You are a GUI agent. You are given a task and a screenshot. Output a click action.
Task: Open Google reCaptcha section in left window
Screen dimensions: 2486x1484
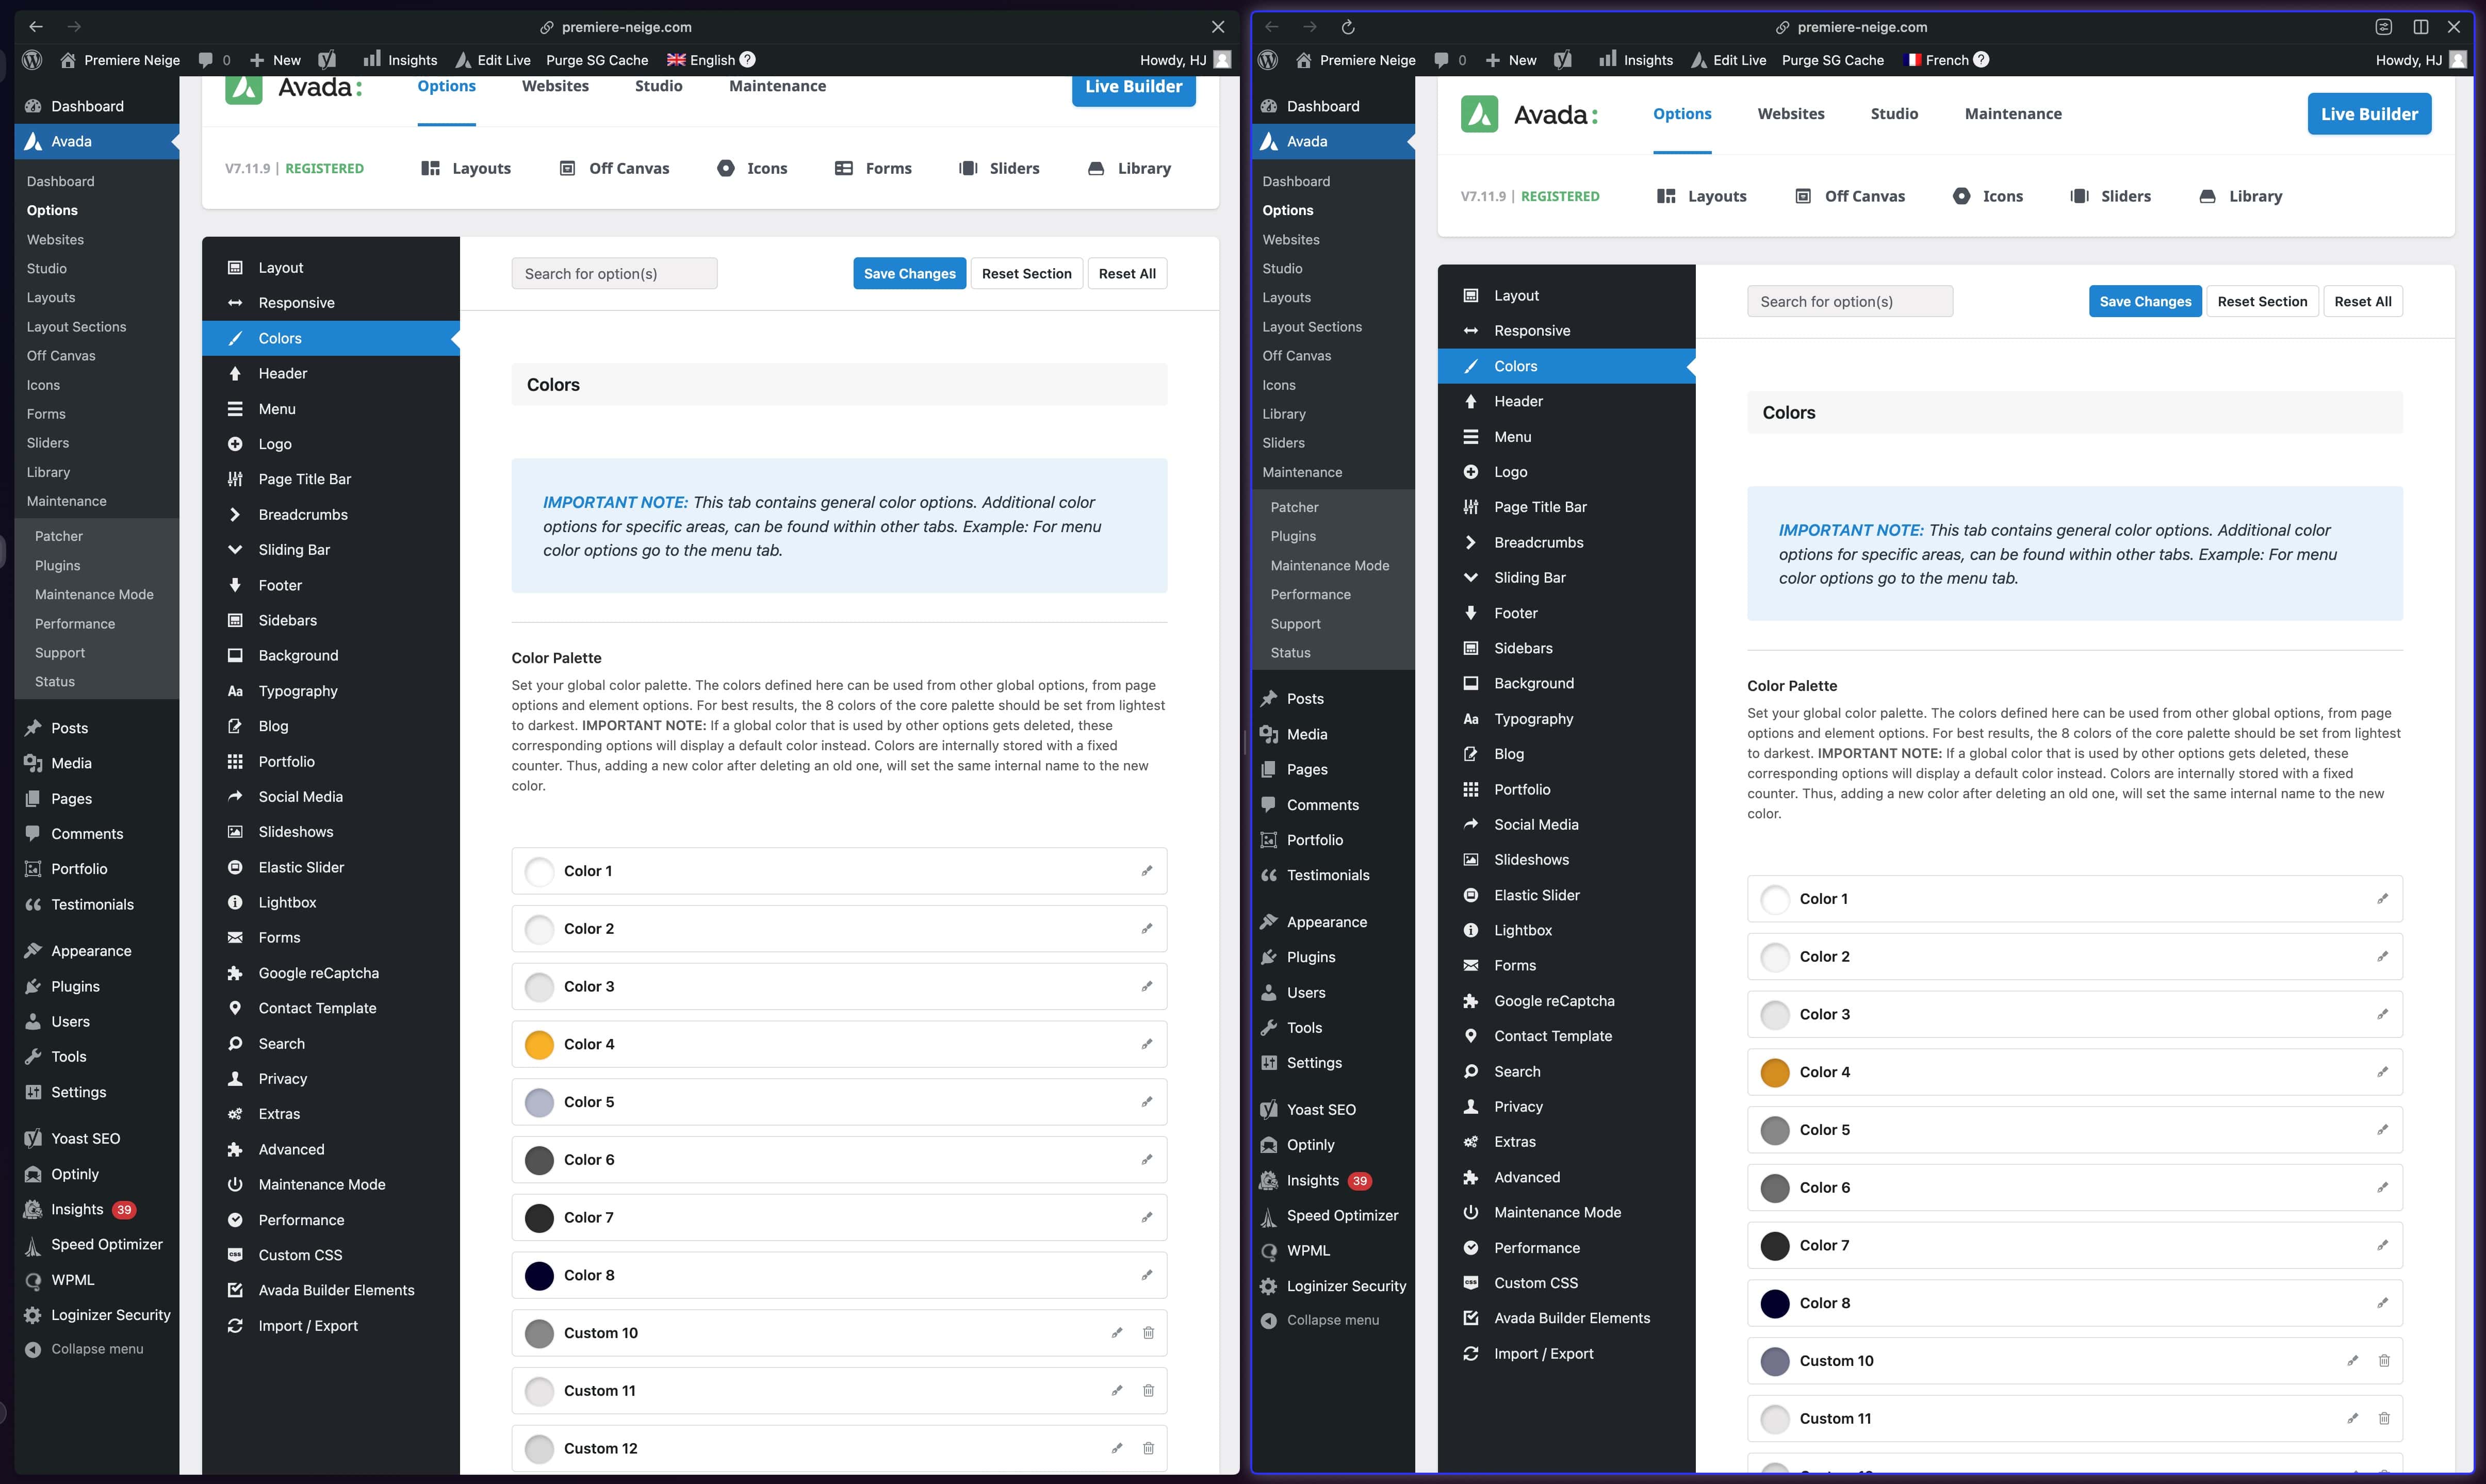(x=331, y=973)
